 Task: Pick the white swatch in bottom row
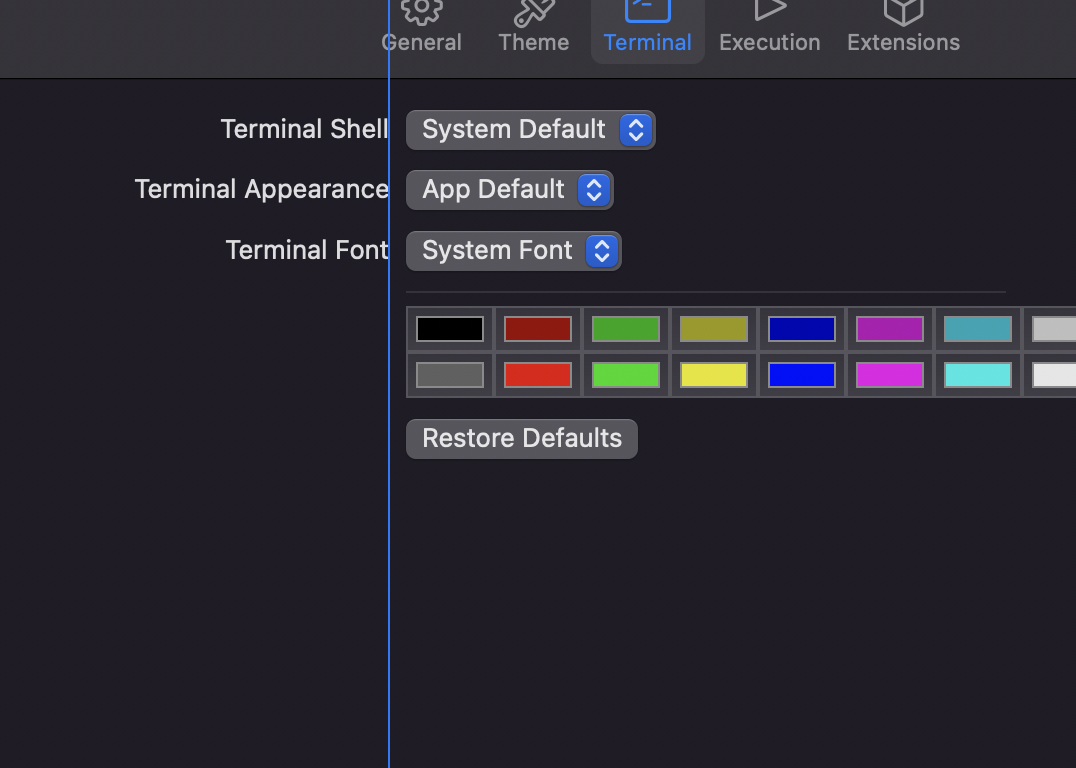(1054, 375)
